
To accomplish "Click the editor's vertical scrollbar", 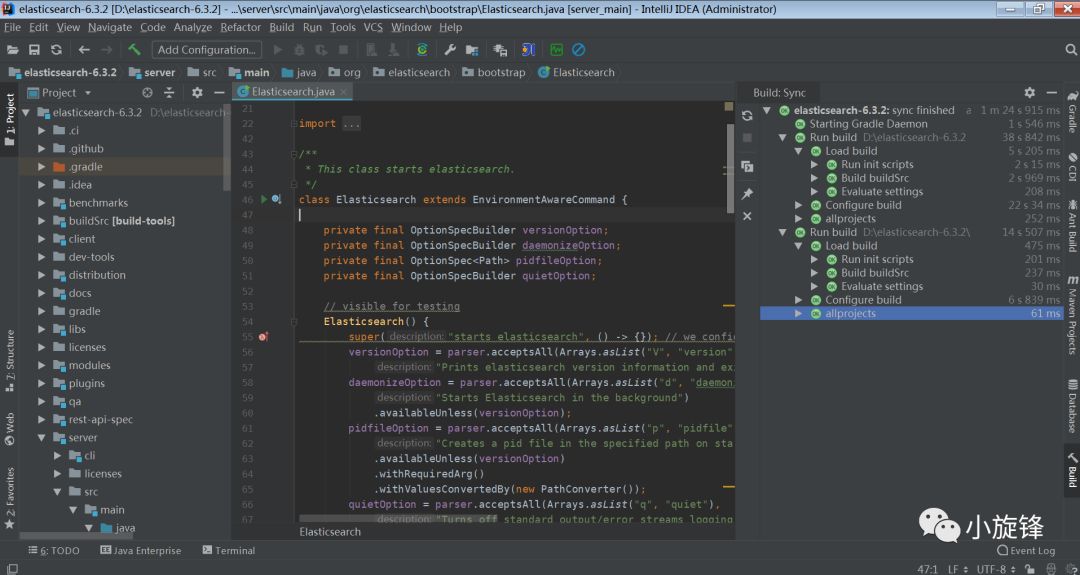I will point(731,170).
